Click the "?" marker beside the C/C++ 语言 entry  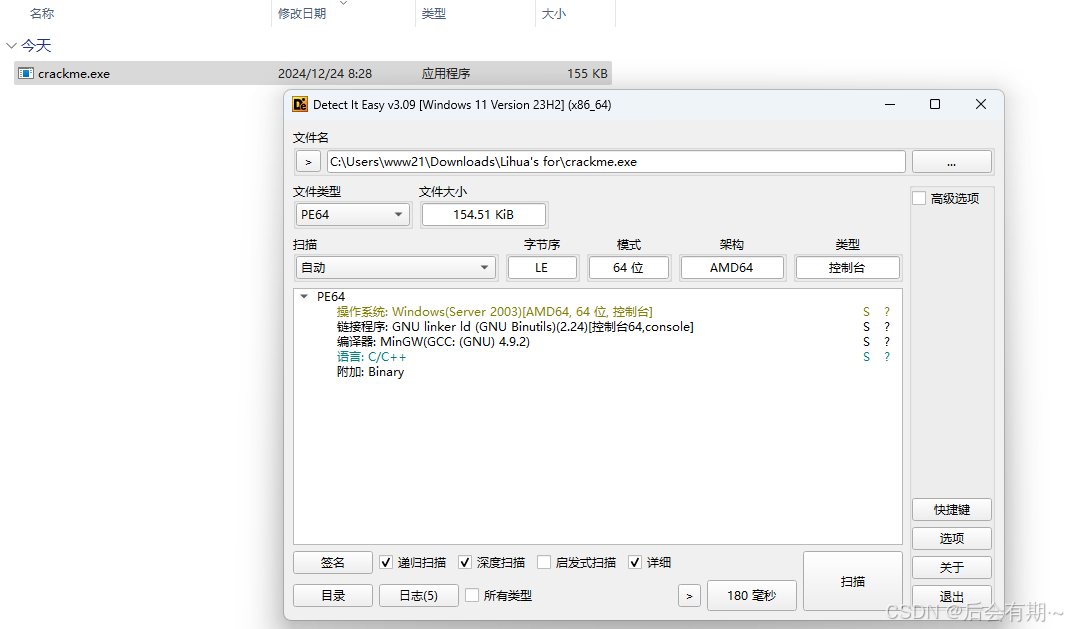pos(885,356)
